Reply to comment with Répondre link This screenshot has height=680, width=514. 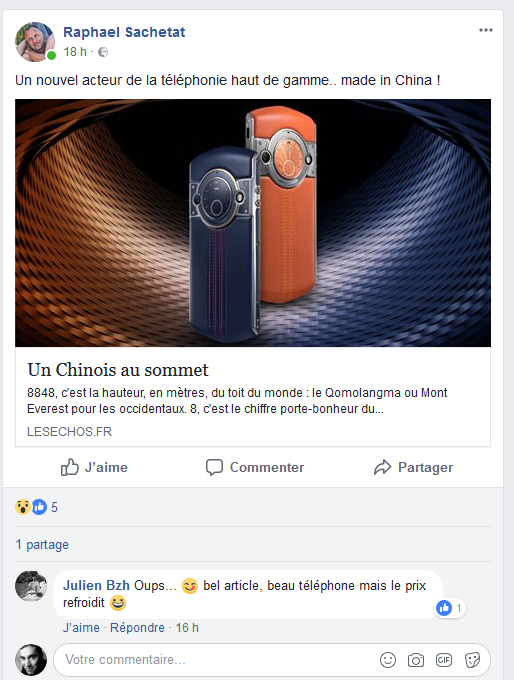click(x=137, y=628)
